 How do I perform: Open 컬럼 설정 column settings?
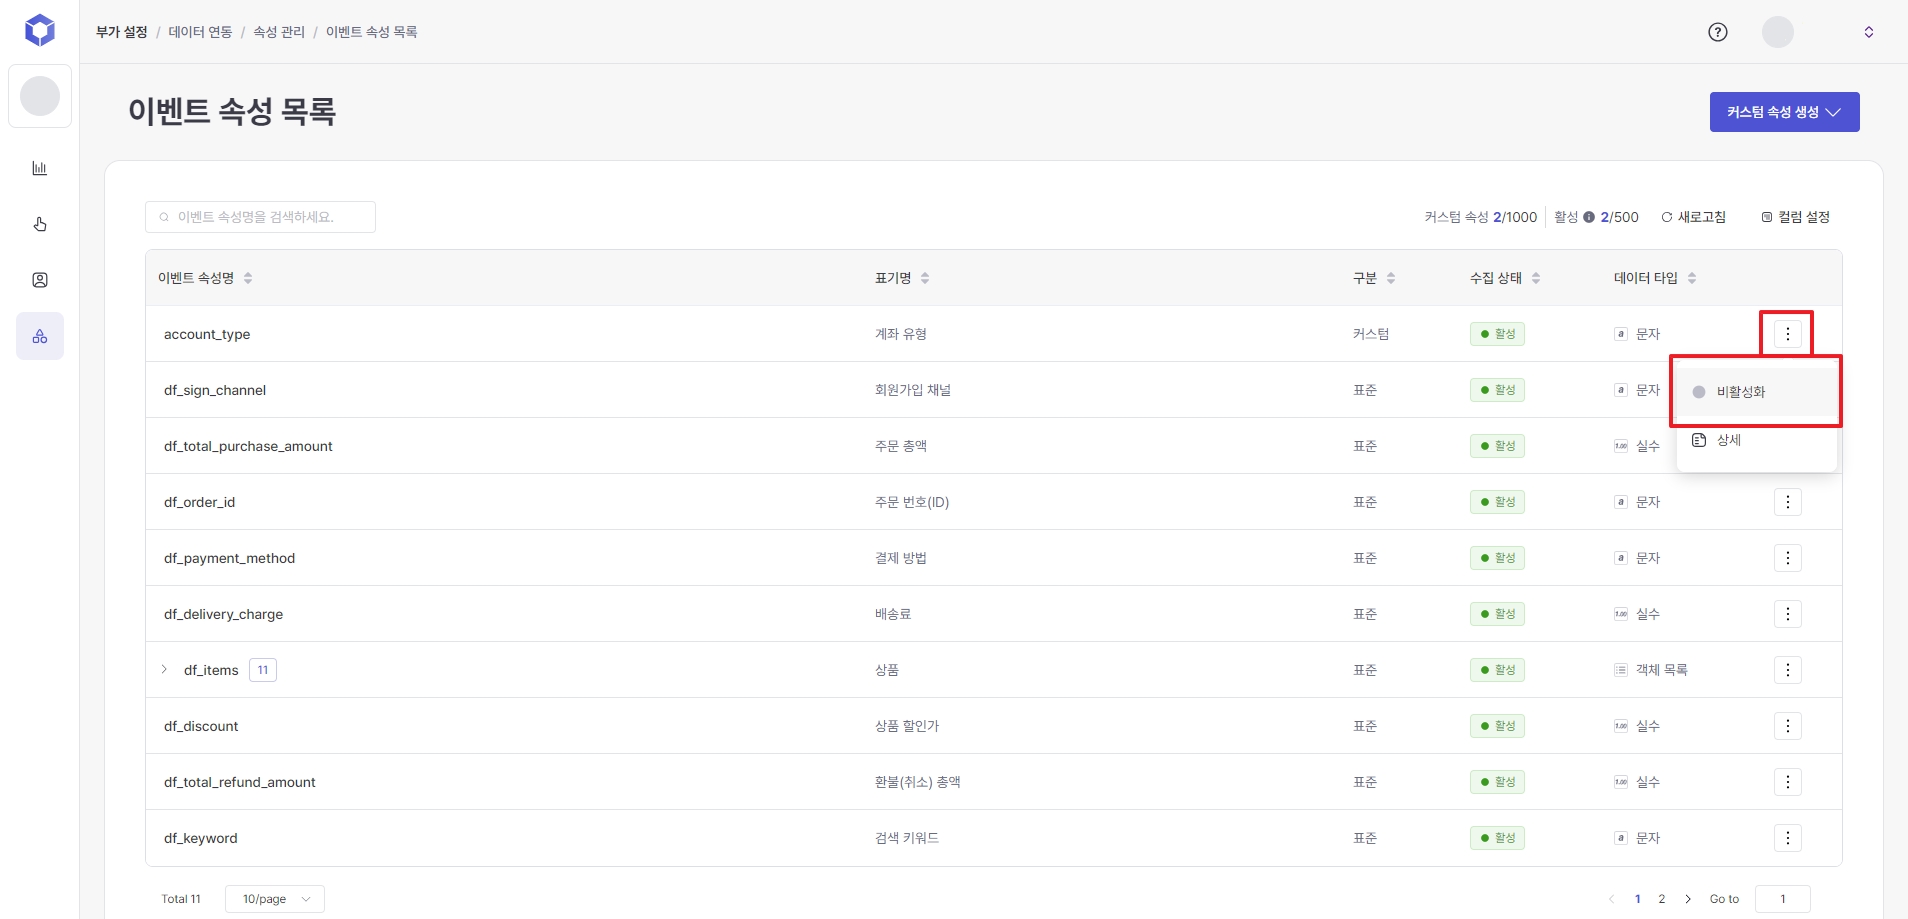pos(1795,217)
